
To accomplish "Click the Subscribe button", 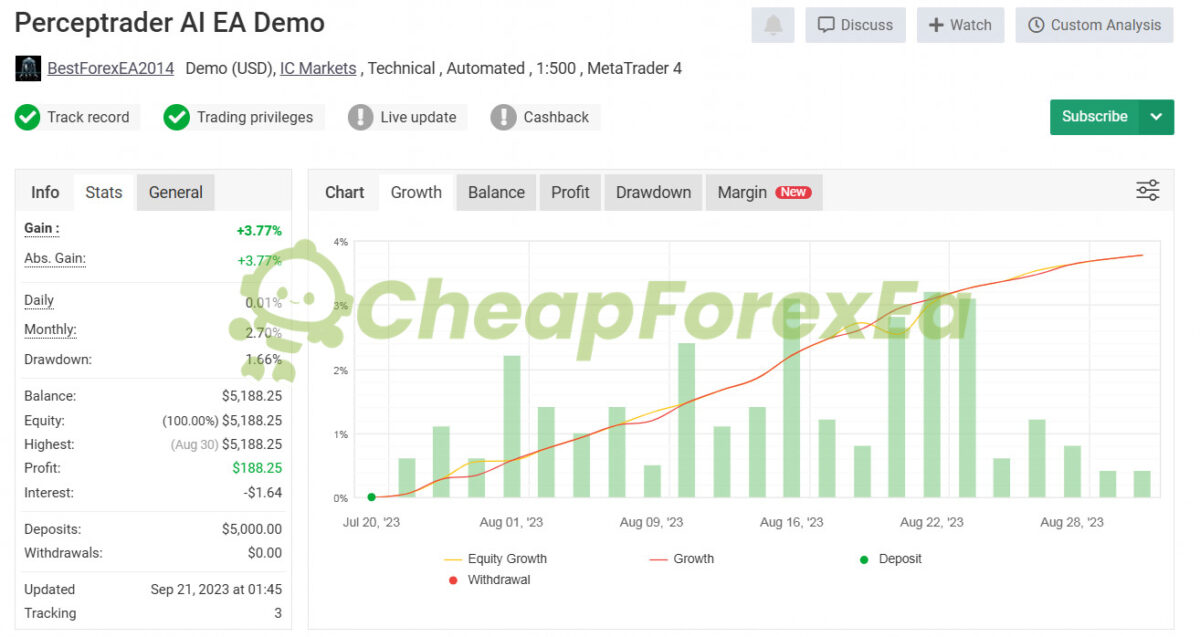I will click(1094, 117).
